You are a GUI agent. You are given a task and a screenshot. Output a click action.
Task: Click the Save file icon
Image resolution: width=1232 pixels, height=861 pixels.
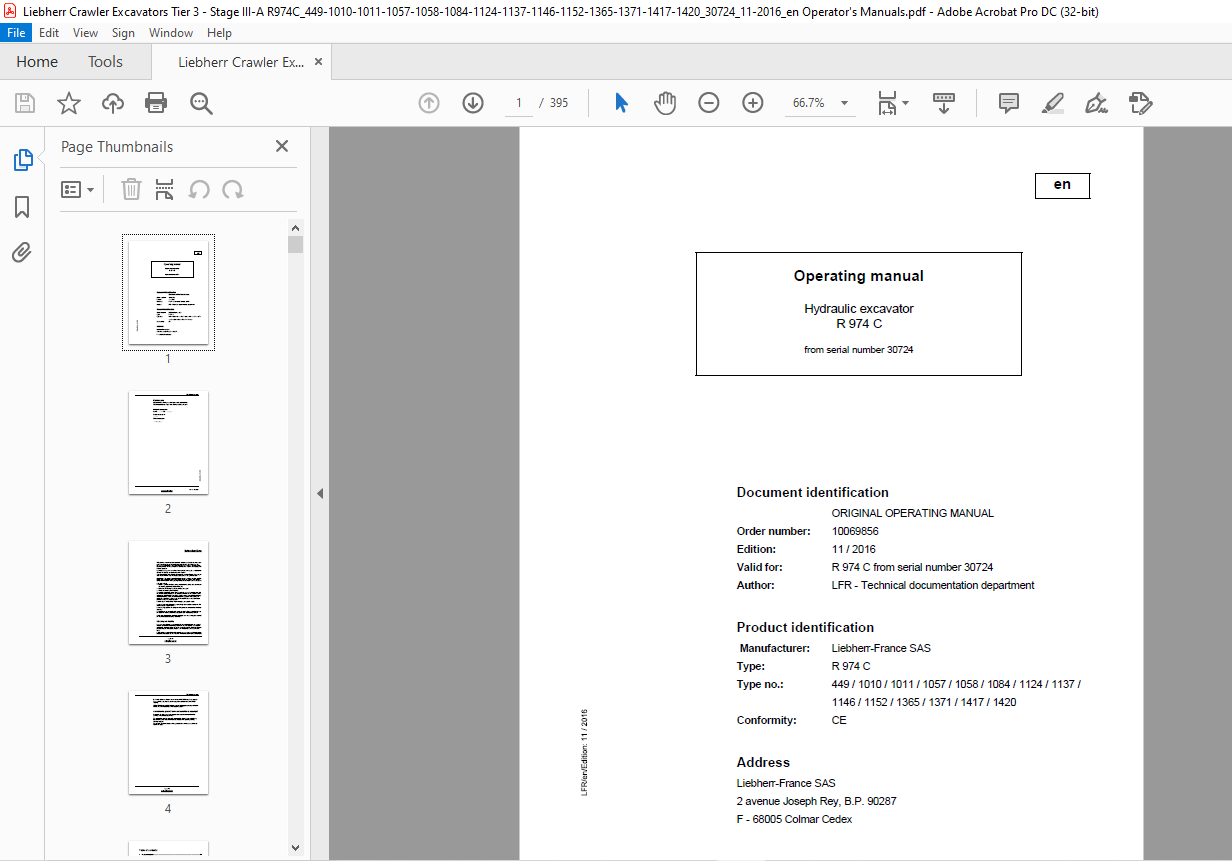(25, 103)
